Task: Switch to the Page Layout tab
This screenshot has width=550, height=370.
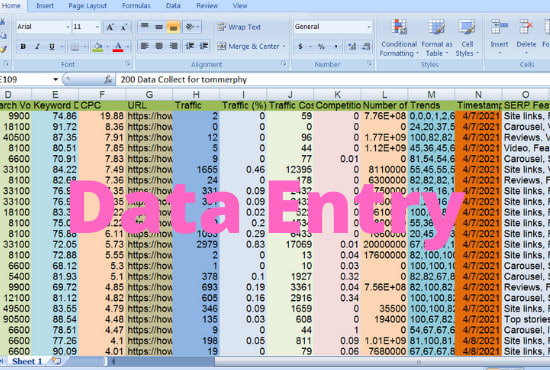Action: pos(87,6)
